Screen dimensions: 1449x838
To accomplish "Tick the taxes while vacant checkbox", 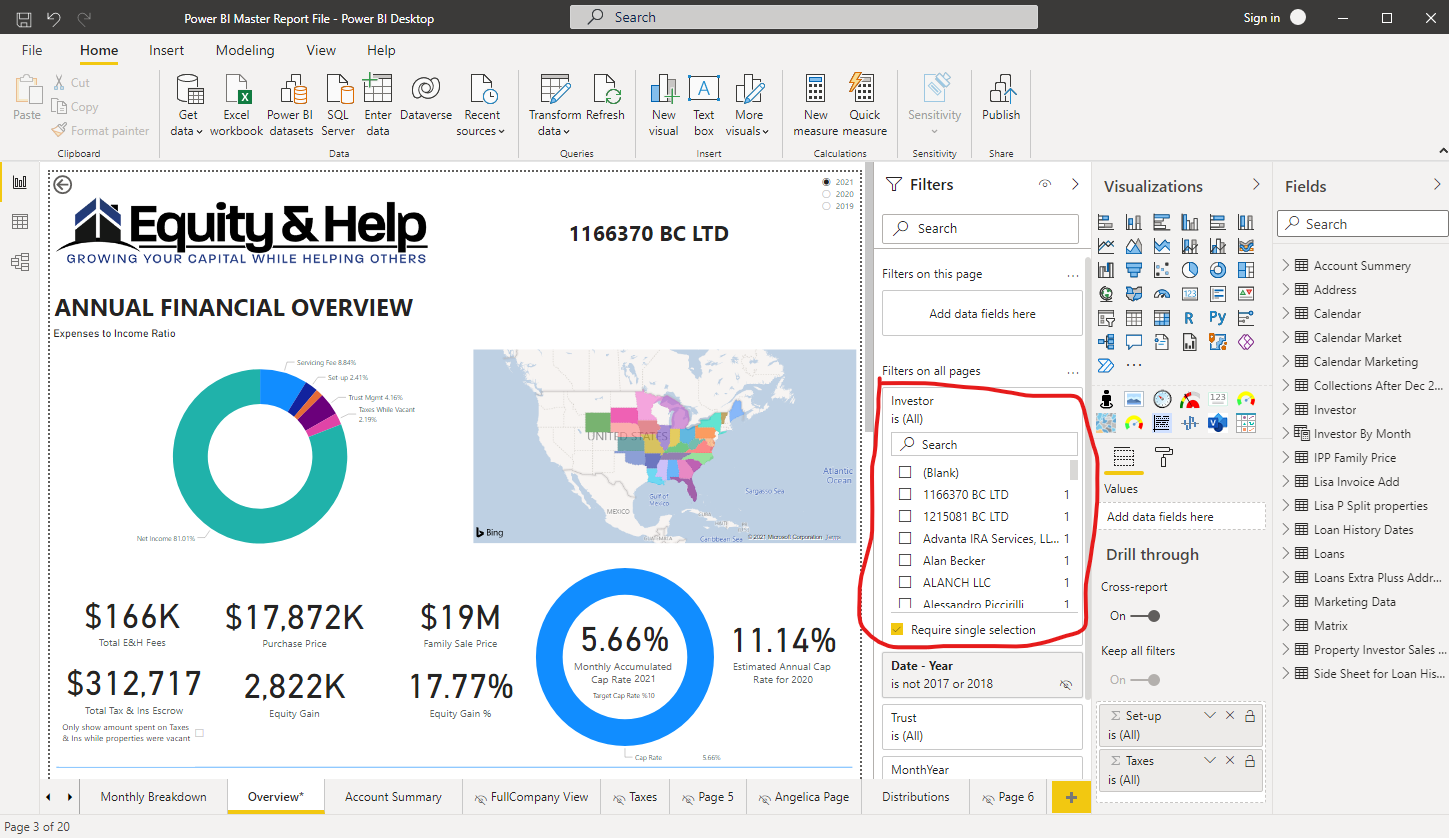I will coord(199,733).
